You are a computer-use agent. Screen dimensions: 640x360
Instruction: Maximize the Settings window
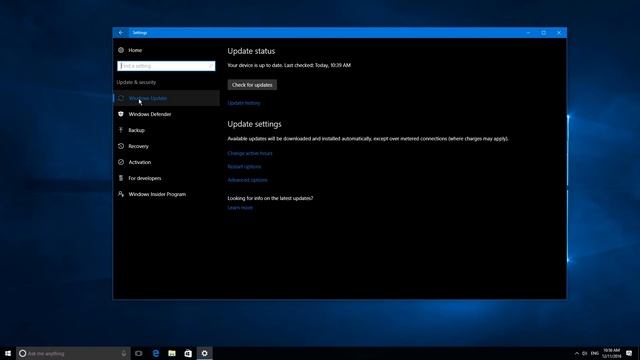tap(544, 33)
